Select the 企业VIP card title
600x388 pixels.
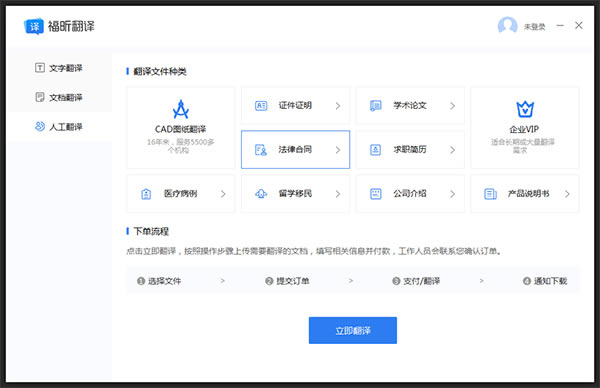point(524,129)
